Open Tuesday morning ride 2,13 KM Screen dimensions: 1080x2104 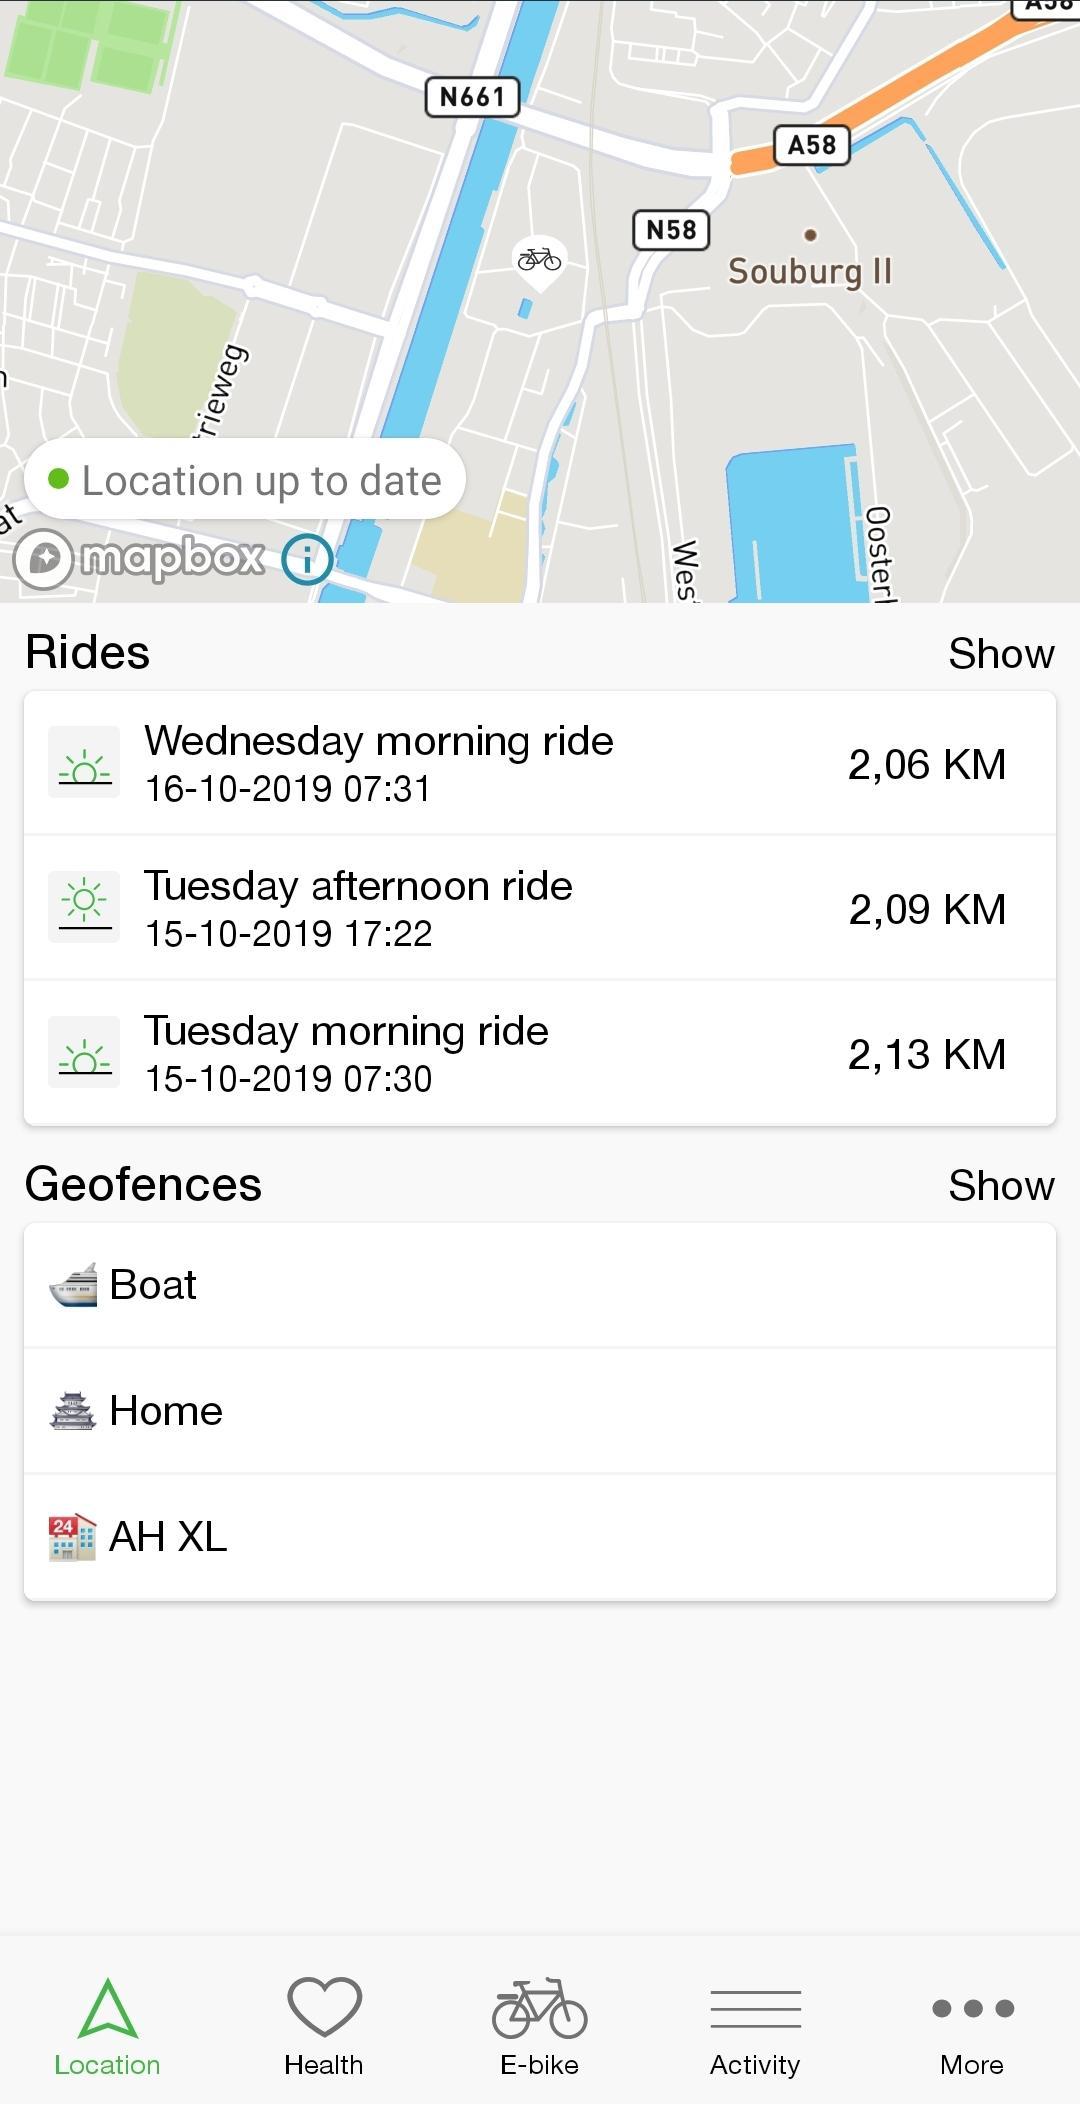pyautogui.click(x=540, y=1054)
